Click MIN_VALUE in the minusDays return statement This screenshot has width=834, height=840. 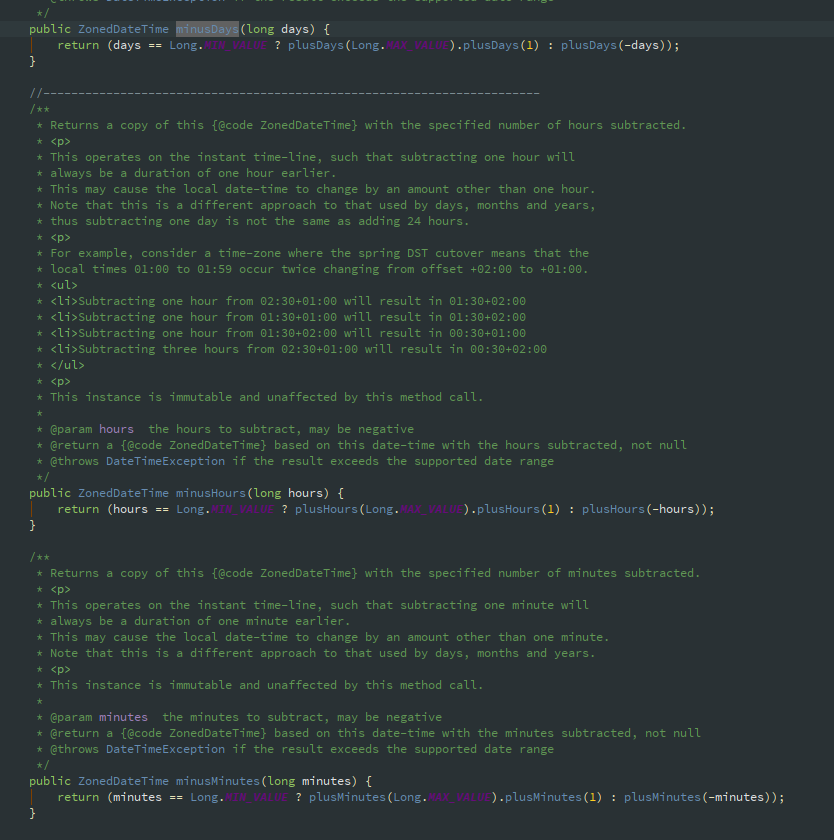coord(235,45)
